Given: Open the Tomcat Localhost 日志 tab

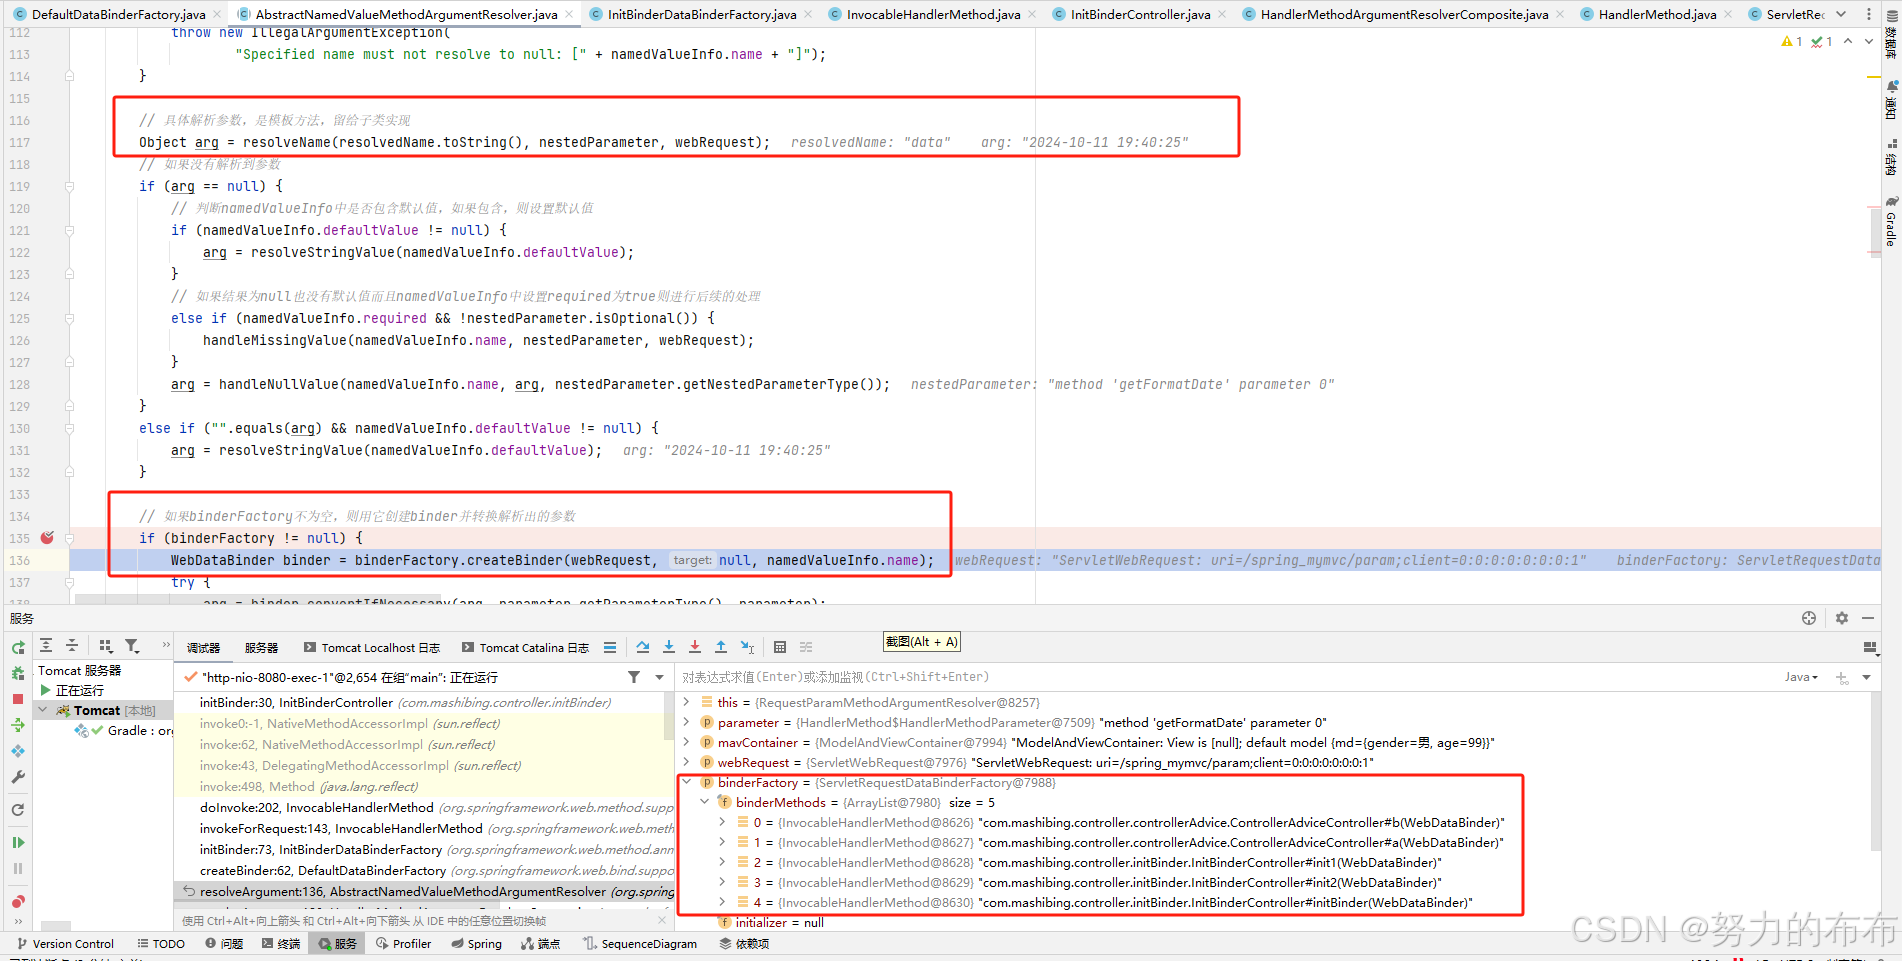Looking at the screenshot, I should click(x=371, y=648).
